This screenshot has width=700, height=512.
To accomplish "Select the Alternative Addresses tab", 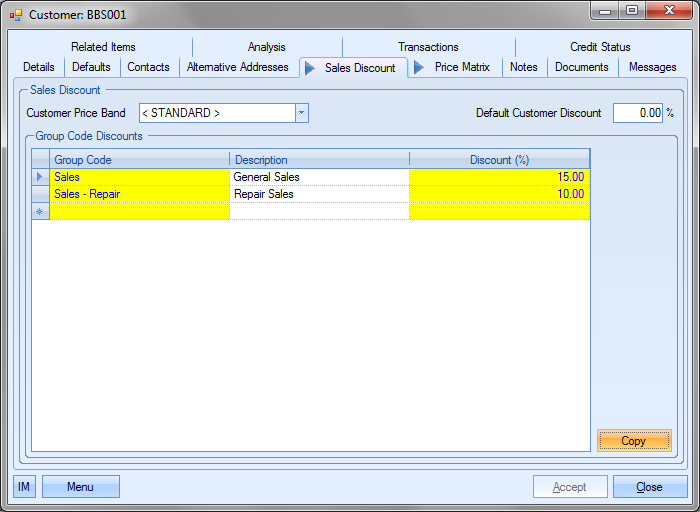I will (x=237, y=67).
